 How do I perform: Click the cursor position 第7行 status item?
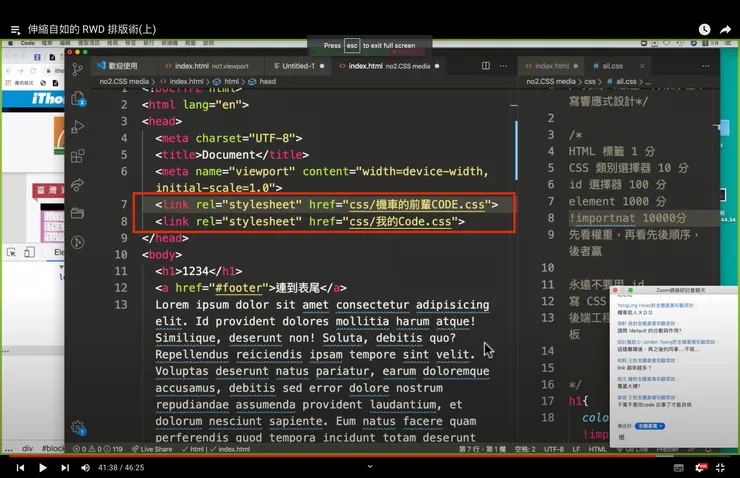pos(482,449)
